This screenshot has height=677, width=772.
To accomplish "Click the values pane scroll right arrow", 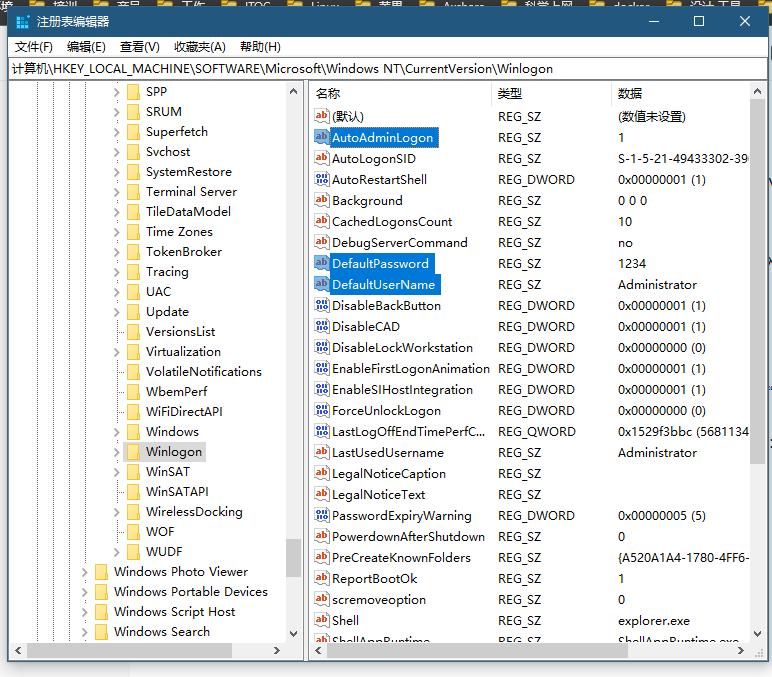I will coord(740,650).
